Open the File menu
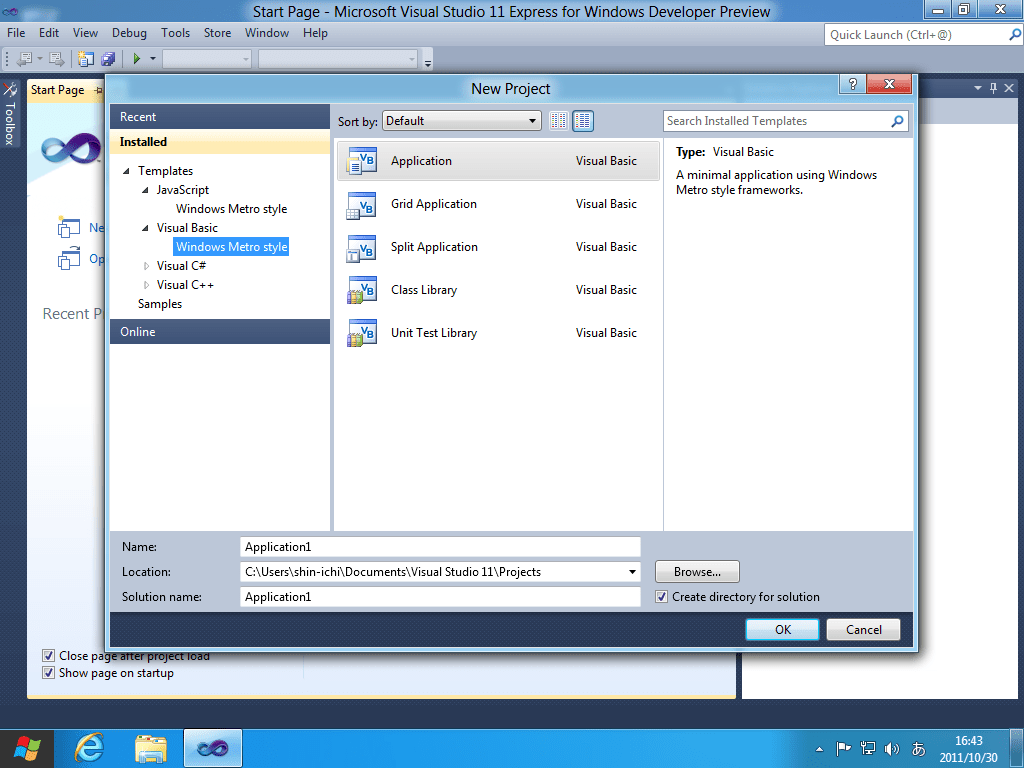This screenshot has height=768, width=1024. [x=16, y=33]
